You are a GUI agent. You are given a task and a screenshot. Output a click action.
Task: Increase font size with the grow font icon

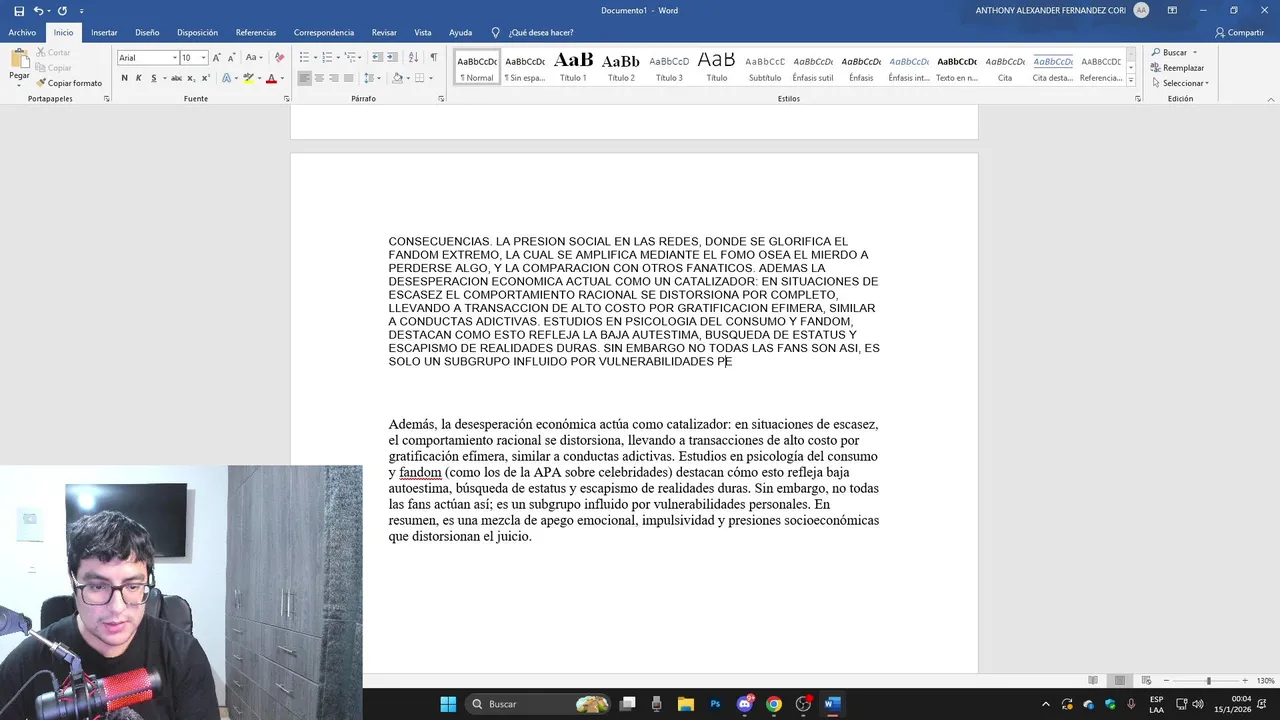click(x=217, y=57)
